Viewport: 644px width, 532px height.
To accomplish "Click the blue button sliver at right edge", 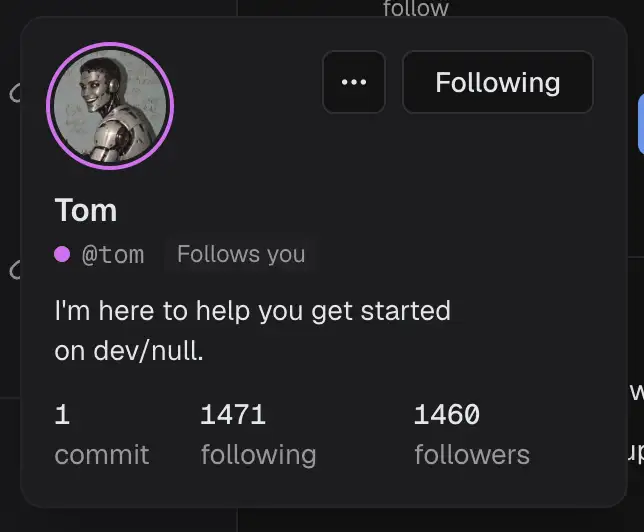I will click(x=641, y=124).
